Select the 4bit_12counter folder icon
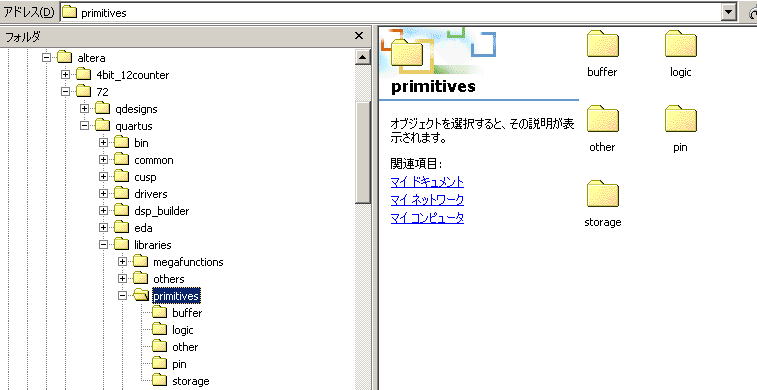Image resolution: width=757 pixels, height=390 pixels. tap(84, 74)
